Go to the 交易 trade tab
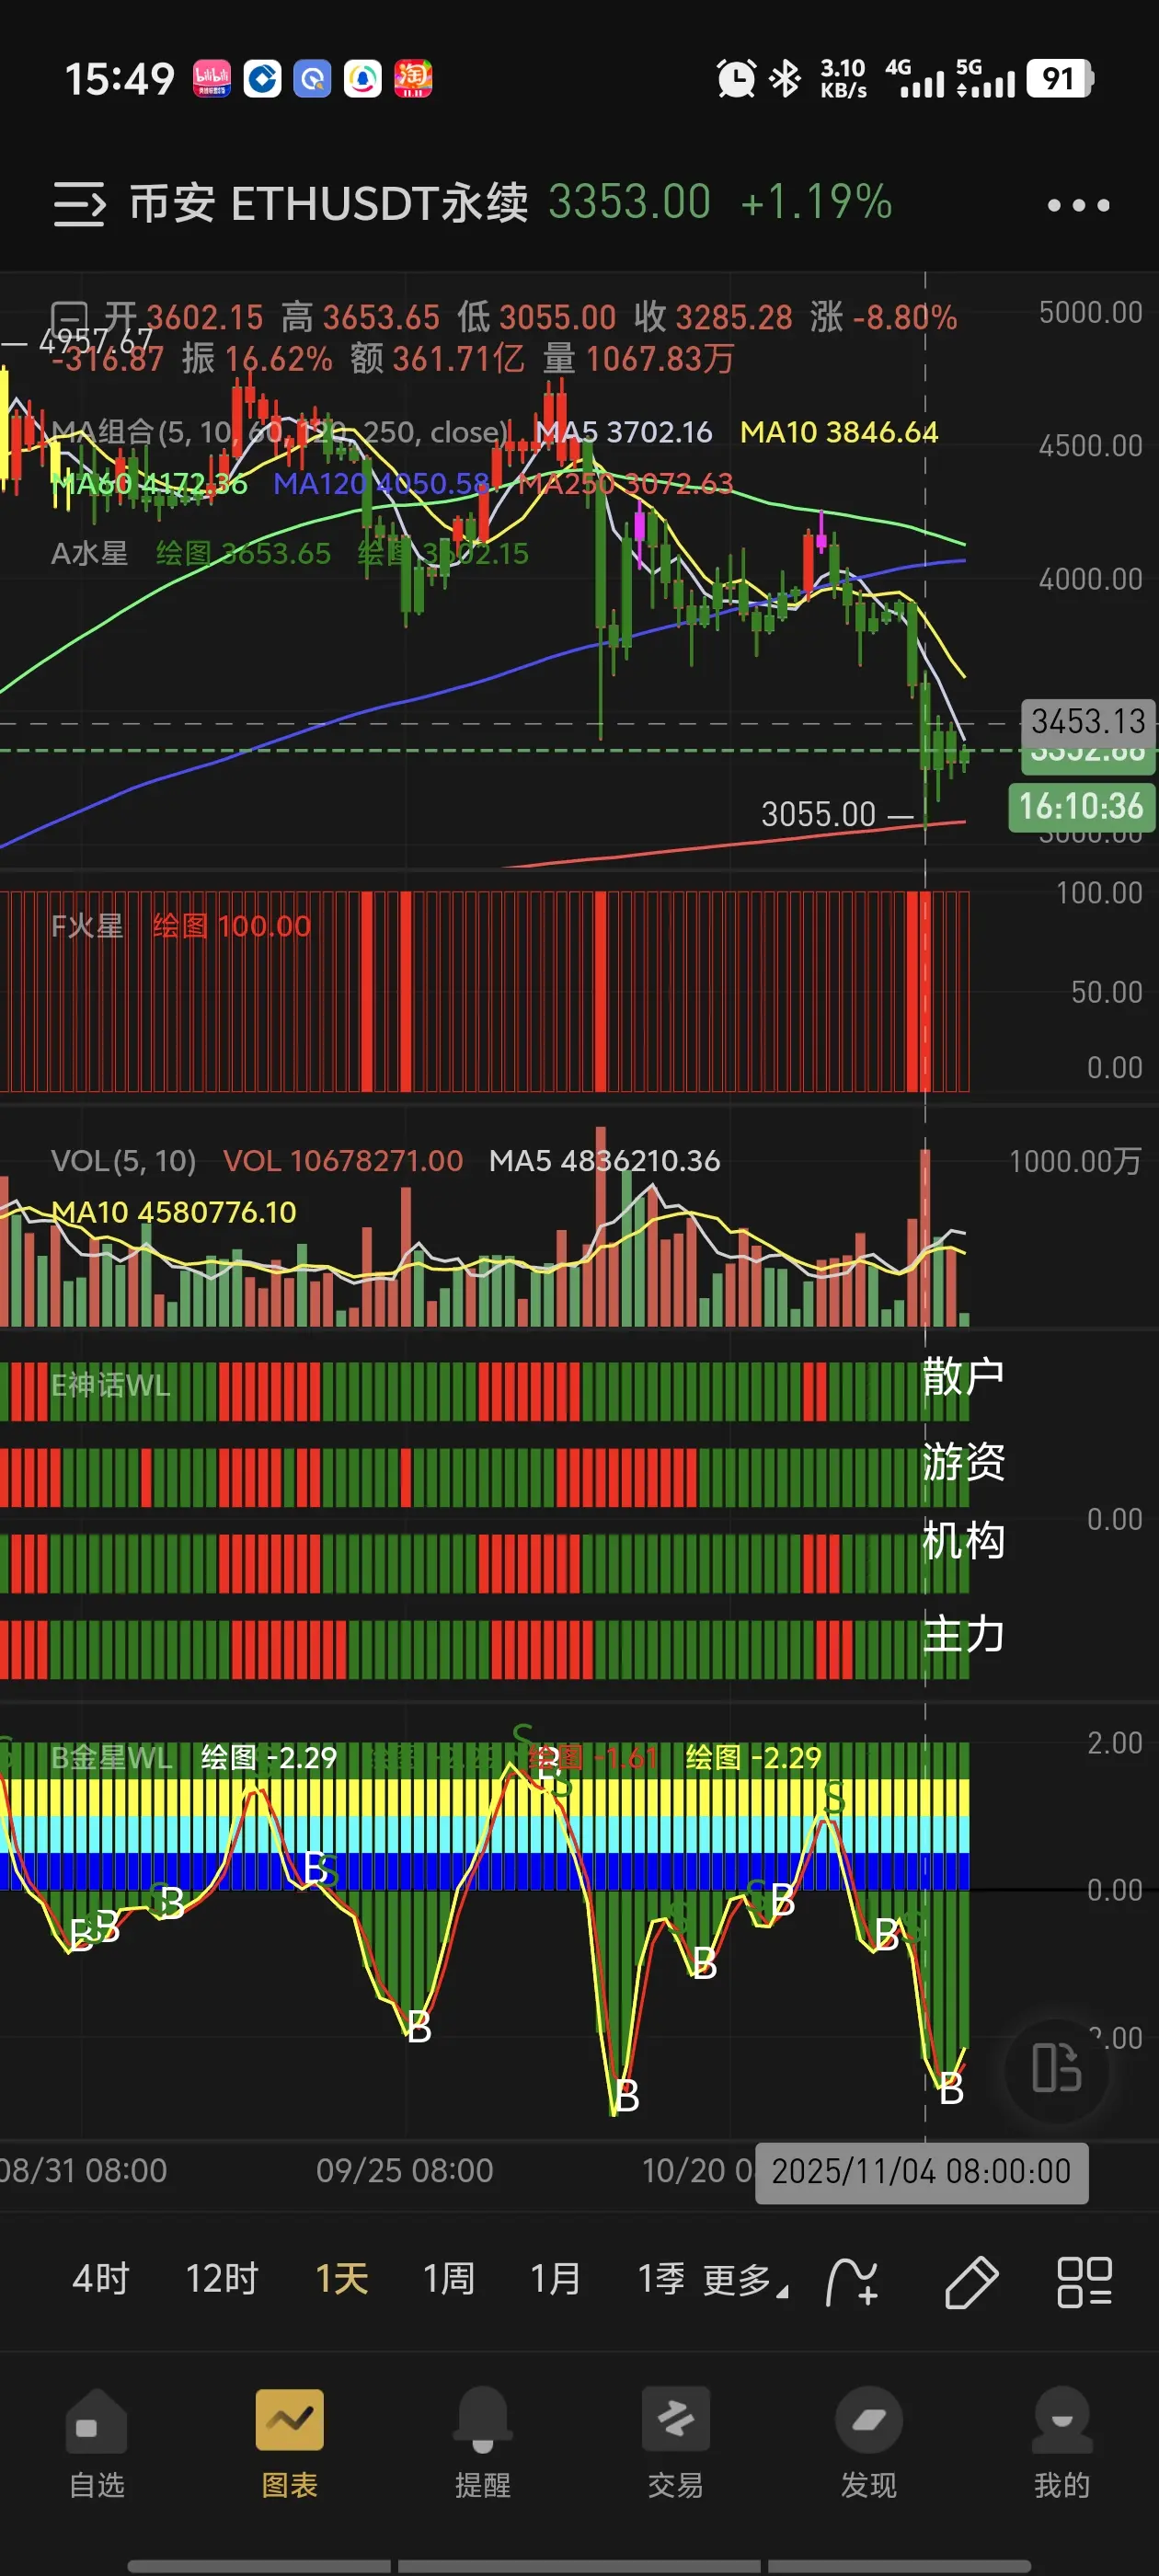 click(x=676, y=2443)
